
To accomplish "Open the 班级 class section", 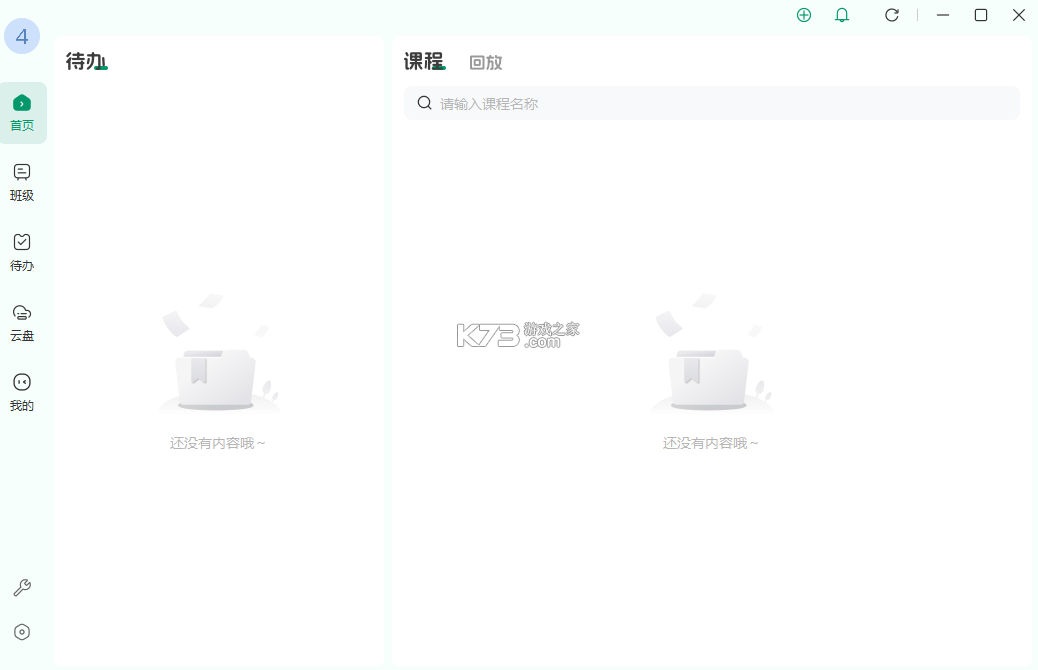I will (x=22, y=183).
